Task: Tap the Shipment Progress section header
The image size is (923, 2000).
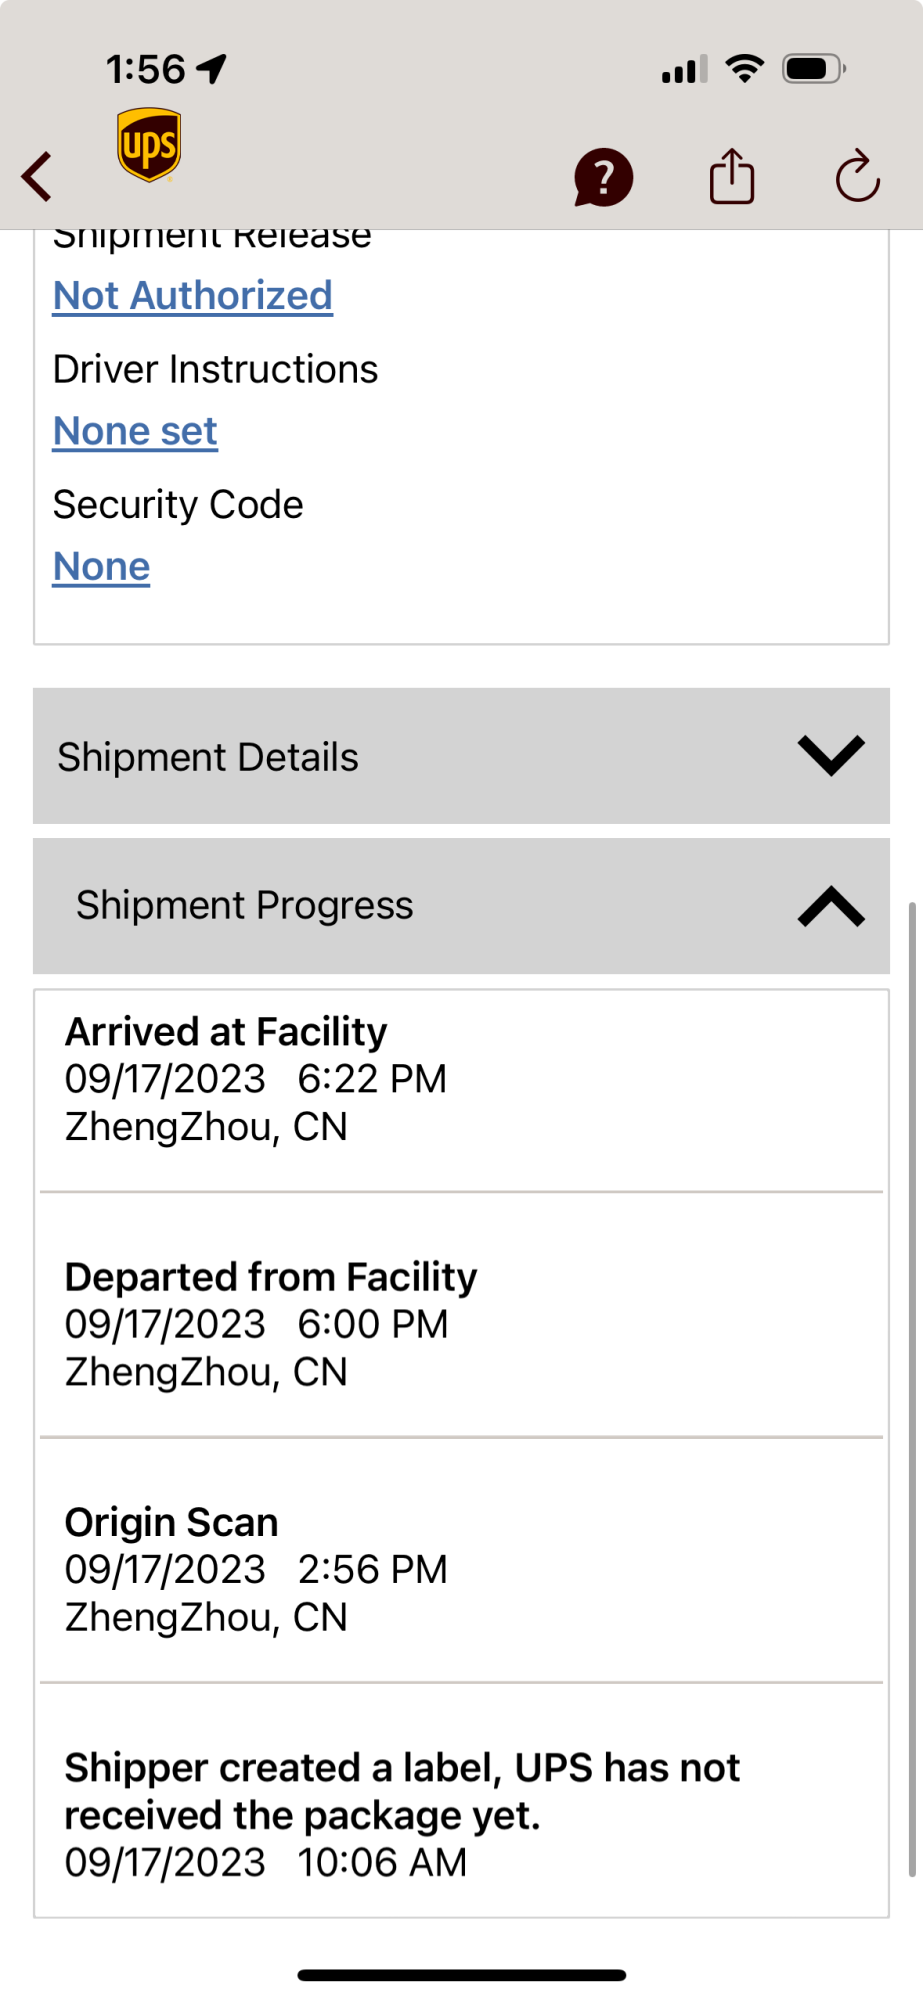Action: [x=461, y=906]
